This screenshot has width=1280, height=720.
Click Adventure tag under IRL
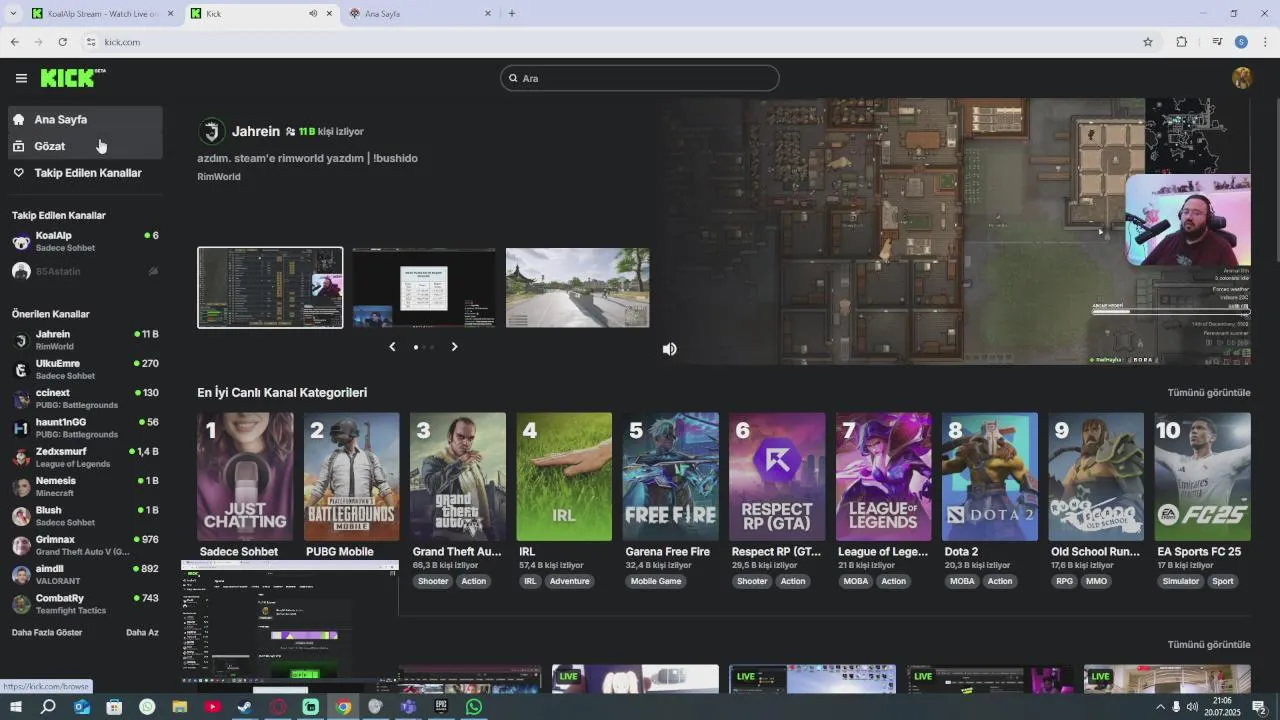tap(570, 581)
